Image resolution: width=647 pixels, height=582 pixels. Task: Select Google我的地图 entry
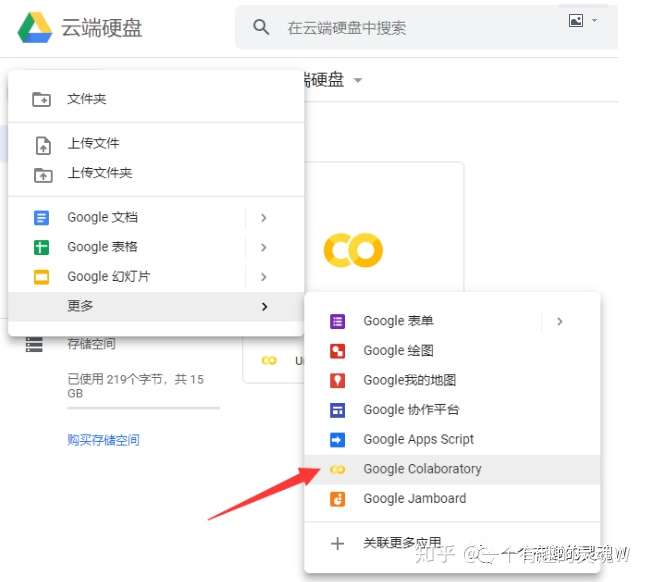tap(452, 380)
